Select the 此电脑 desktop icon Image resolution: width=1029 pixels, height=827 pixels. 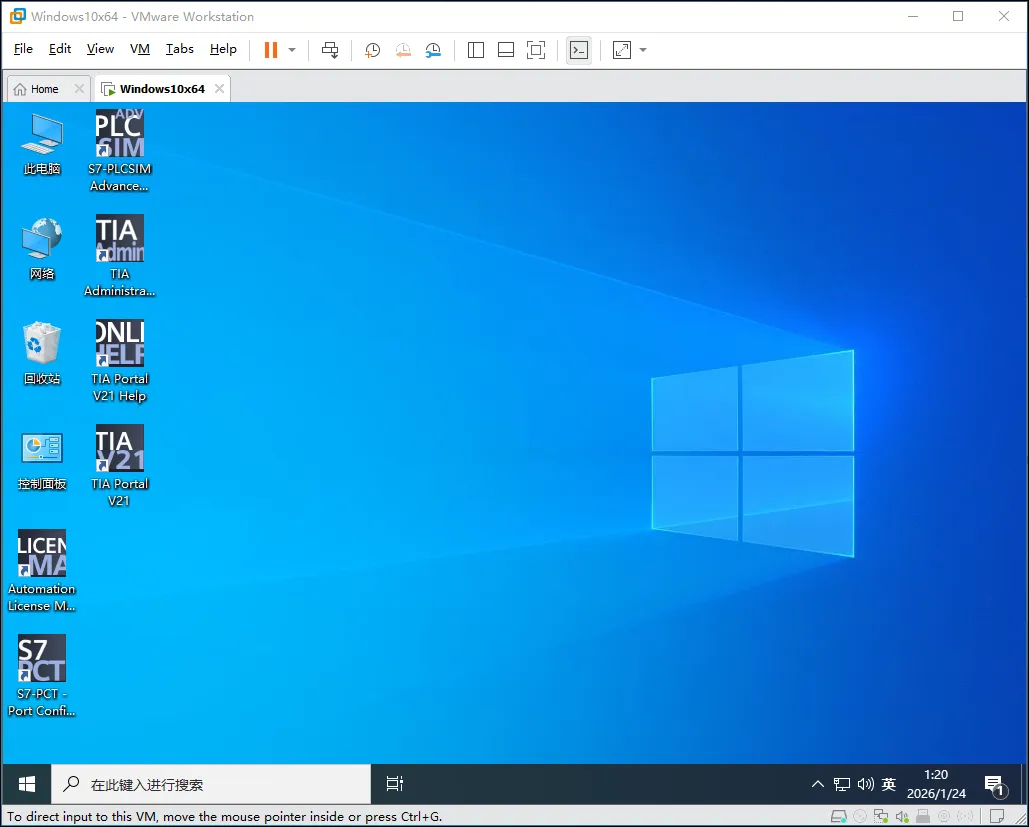click(x=42, y=144)
